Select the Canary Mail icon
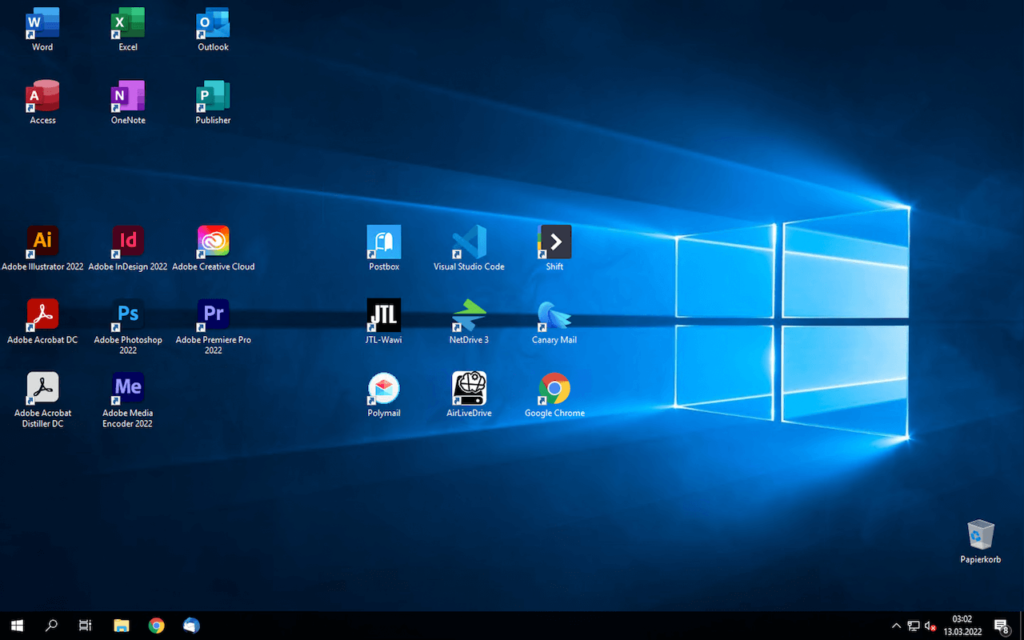1024x640 pixels. click(x=554, y=321)
